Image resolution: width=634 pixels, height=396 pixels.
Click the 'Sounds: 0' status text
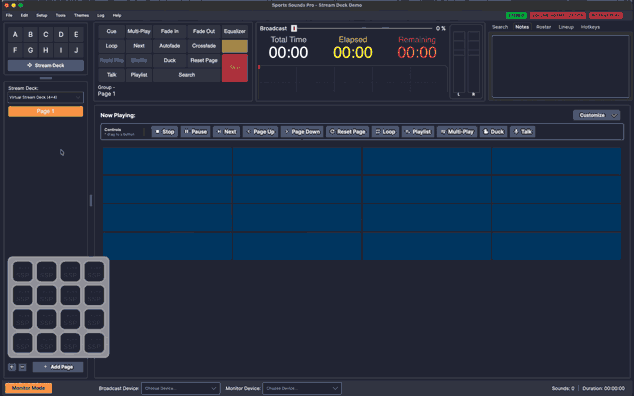coord(563,388)
